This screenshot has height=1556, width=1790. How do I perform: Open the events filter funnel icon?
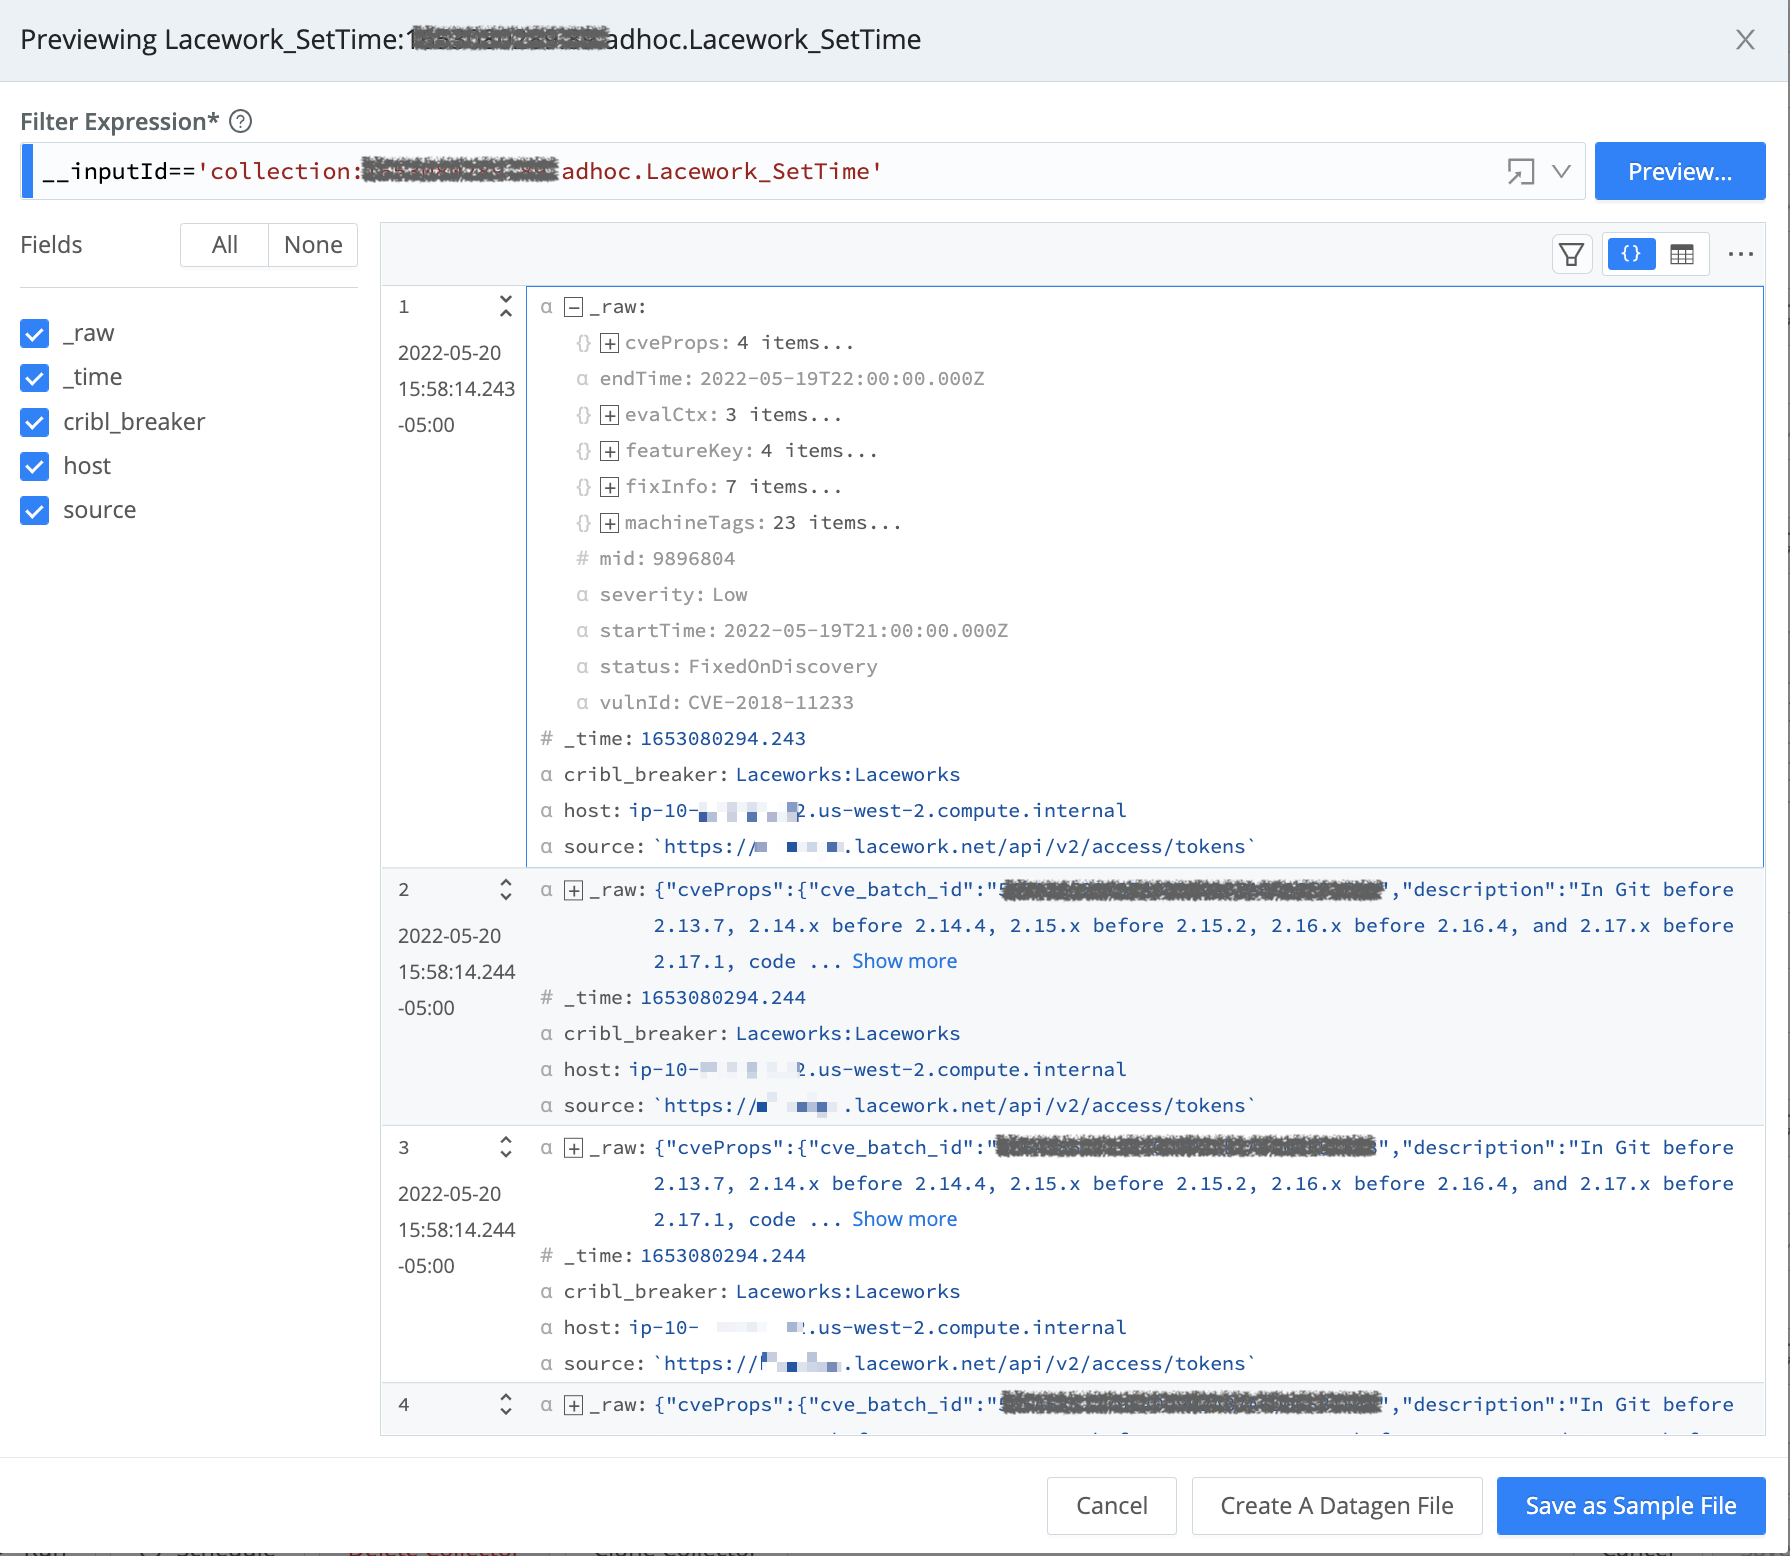point(1571,254)
